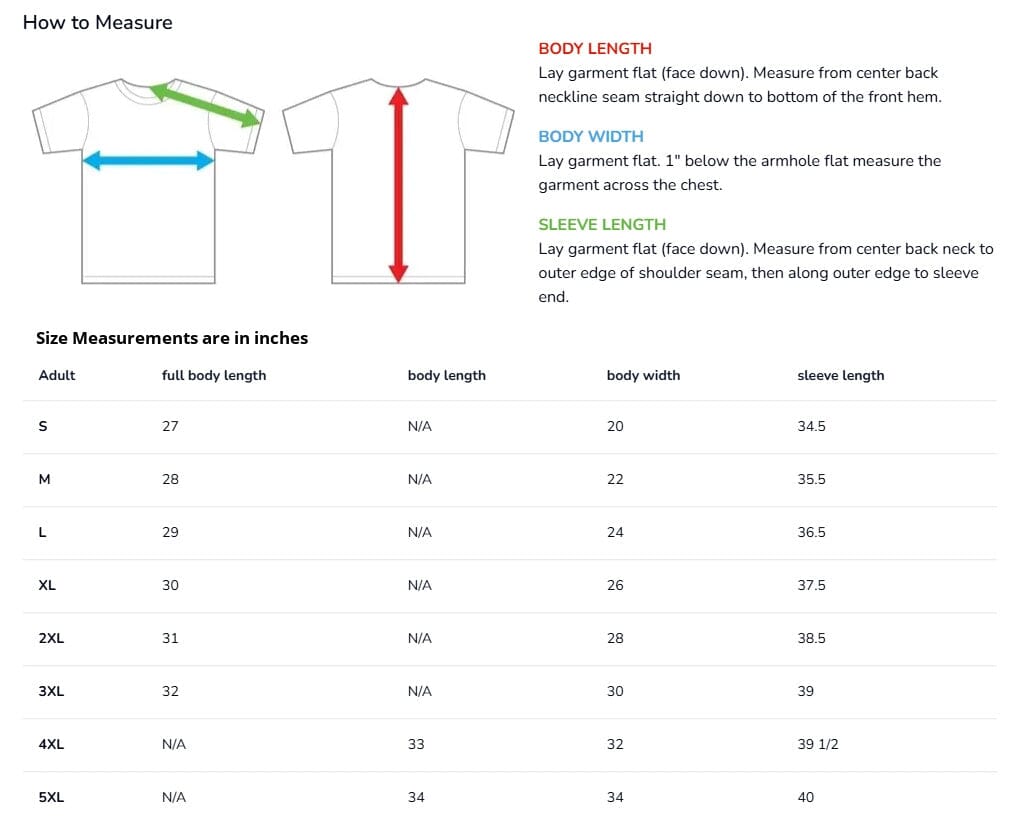This screenshot has height=823, width=1016.
Task: Select the size S row label
Action: coord(43,426)
